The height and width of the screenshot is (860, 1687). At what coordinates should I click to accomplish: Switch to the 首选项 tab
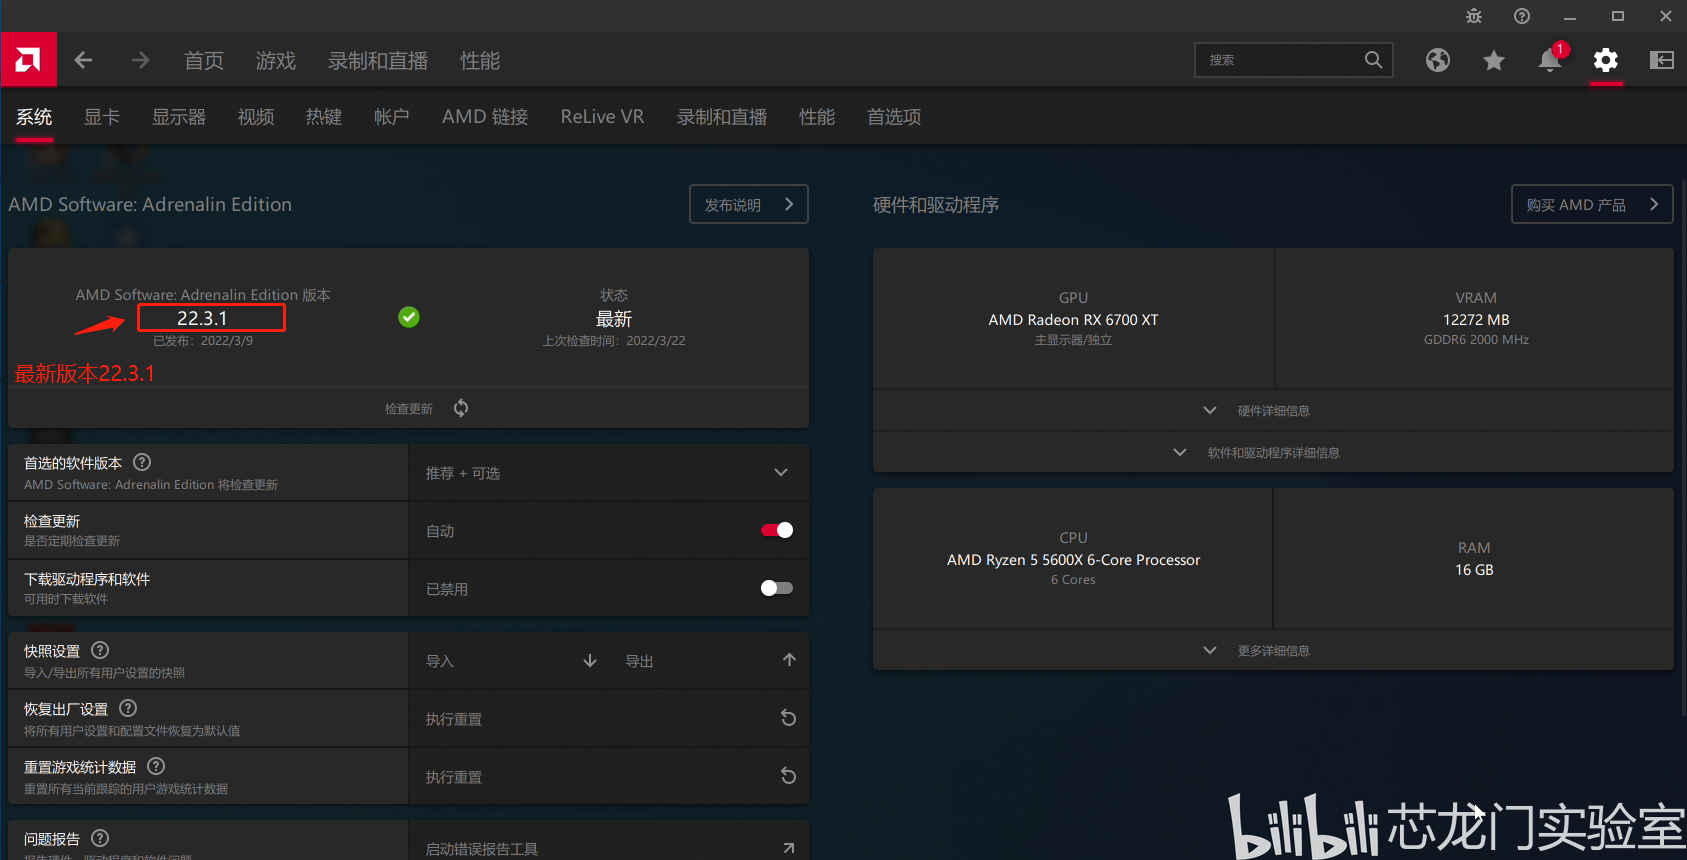pos(894,117)
